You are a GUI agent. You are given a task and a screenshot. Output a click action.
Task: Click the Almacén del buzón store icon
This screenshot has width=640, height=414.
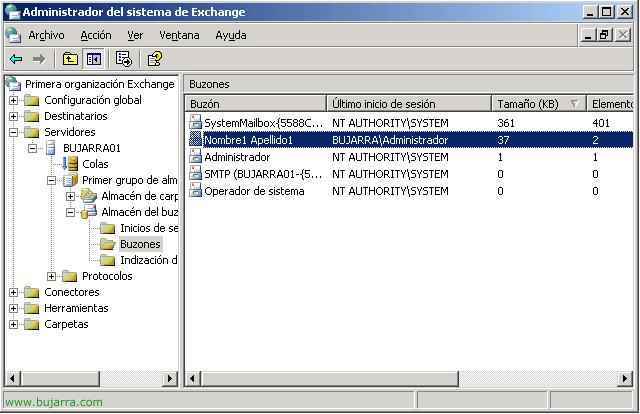pos(89,212)
